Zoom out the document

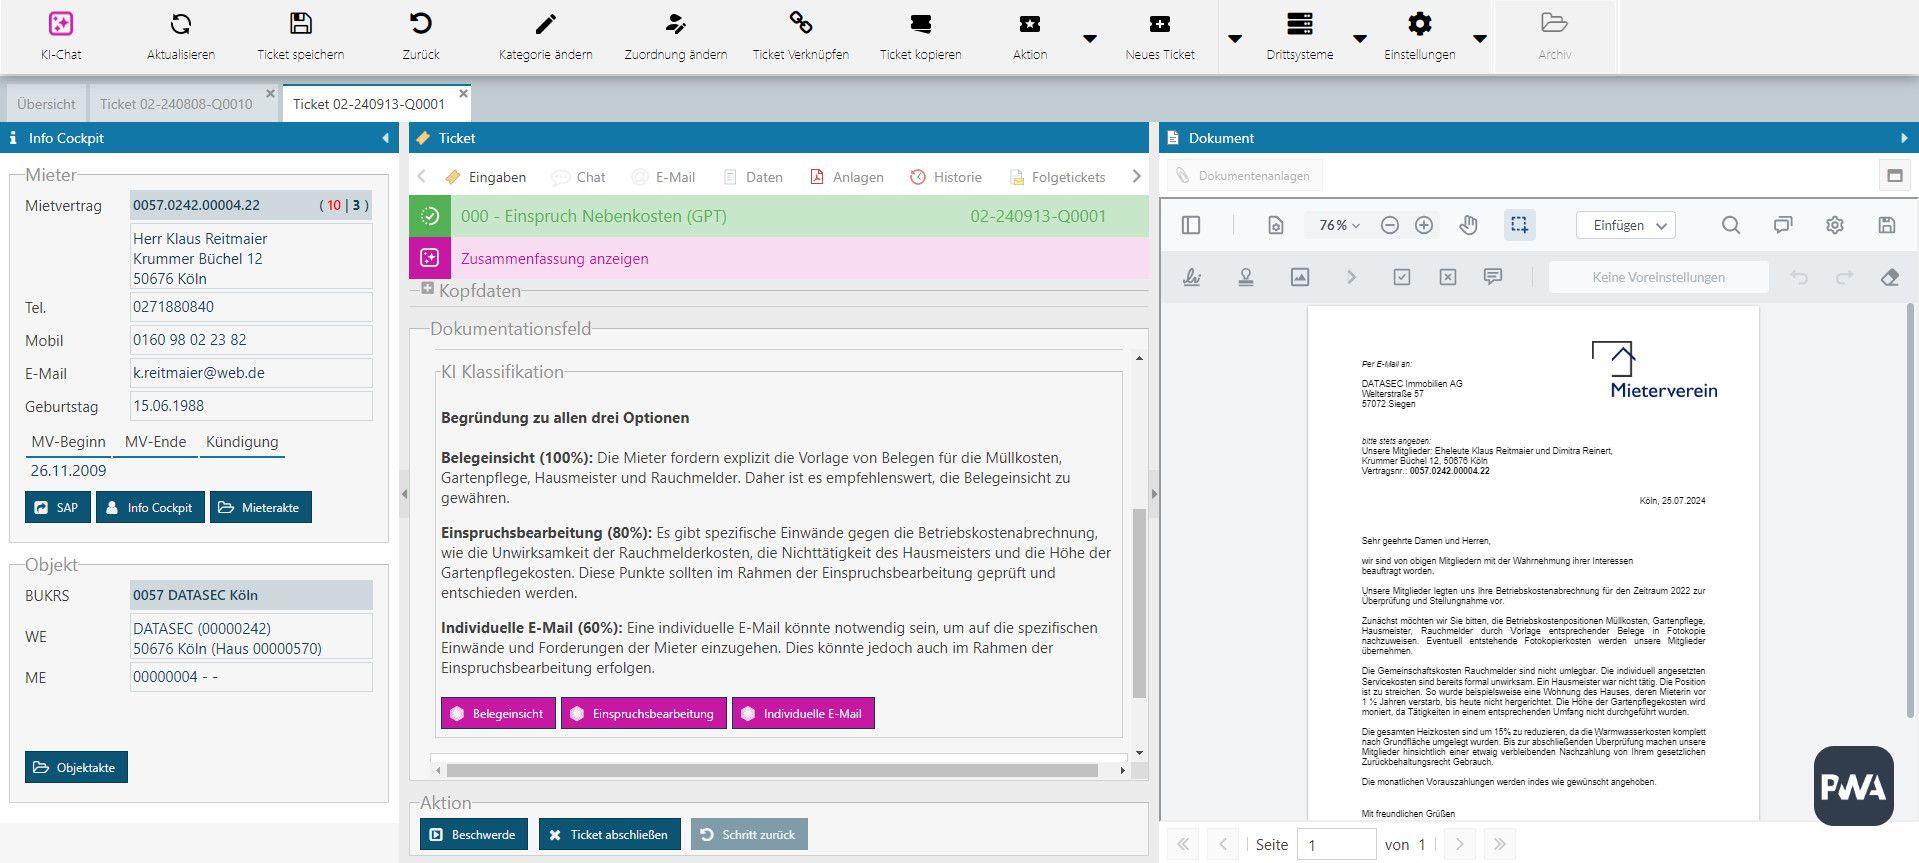pyautogui.click(x=1390, y=225)
